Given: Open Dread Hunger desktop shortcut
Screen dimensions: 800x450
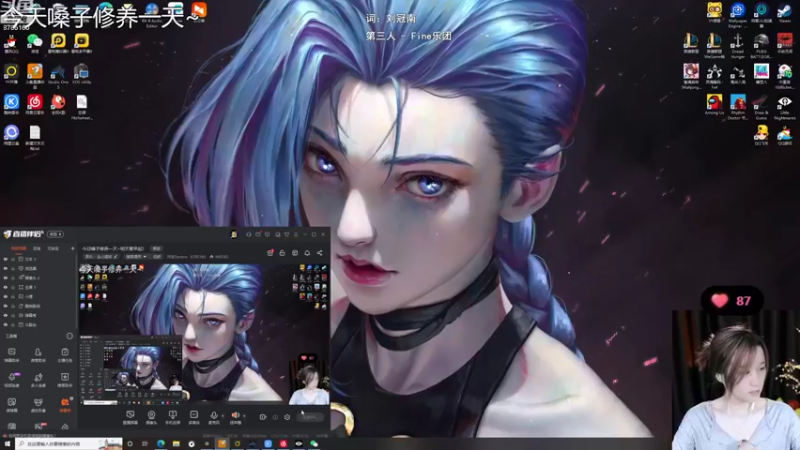Looking at the screenshot, I should 738,46.
